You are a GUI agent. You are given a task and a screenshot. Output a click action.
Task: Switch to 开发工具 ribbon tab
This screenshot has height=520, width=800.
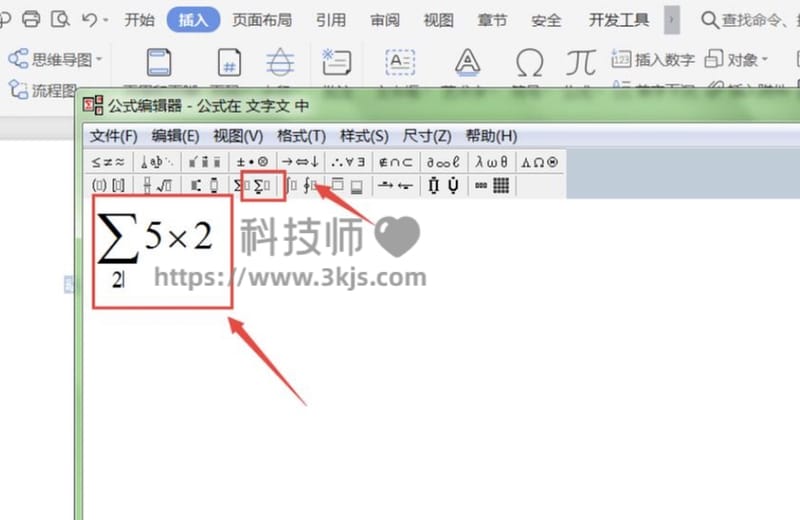pos(618,20)
